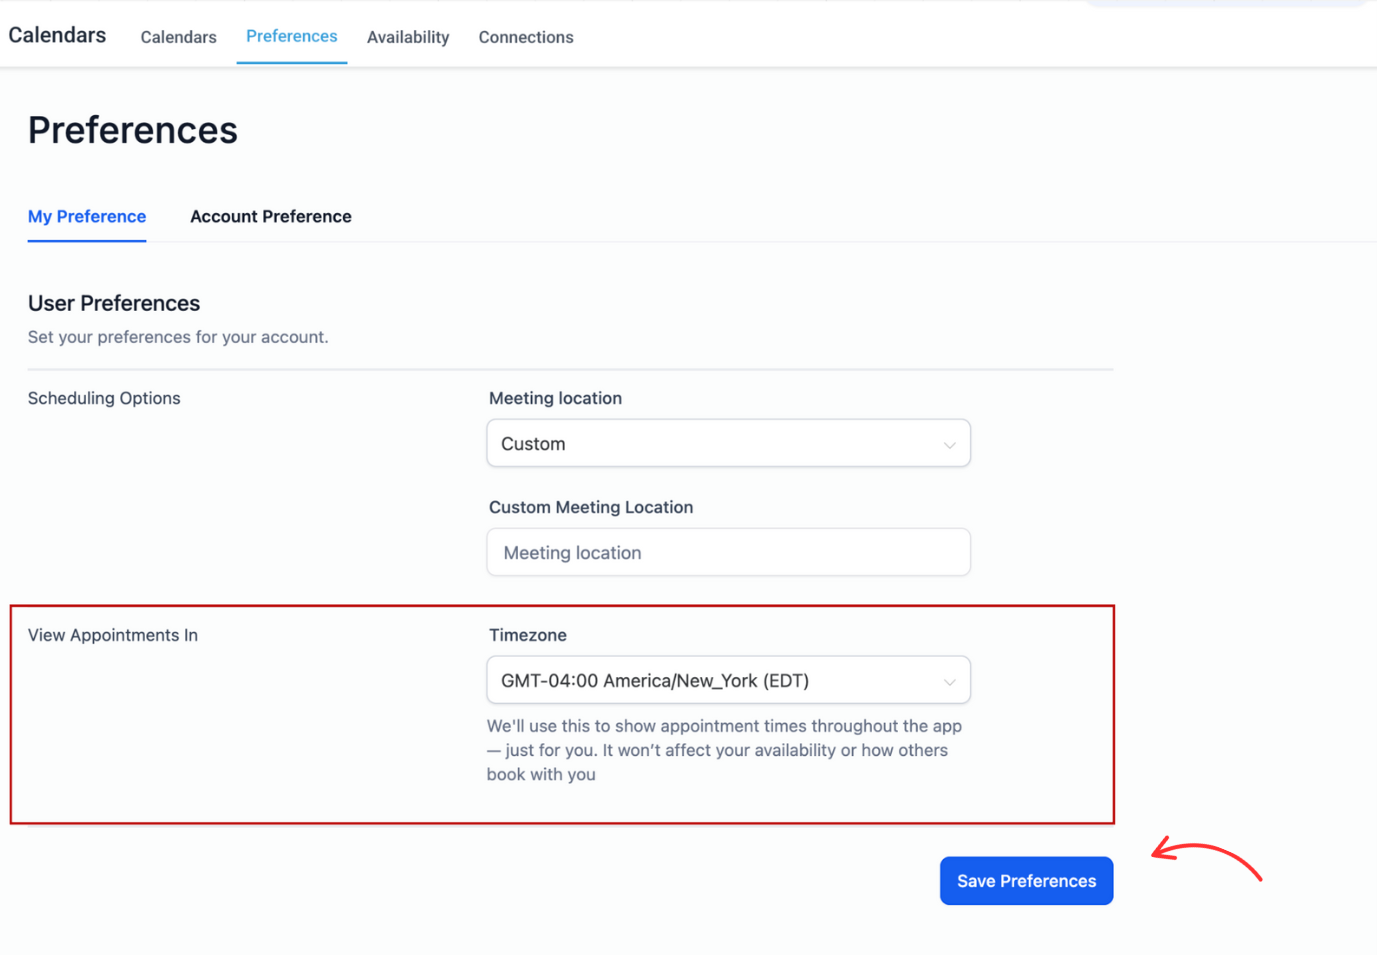Click the bold Calendars title at top-left
Image resolution: width=1377 pixels, height=955 pixels.
pyautogui.click(x=57, y=35)
